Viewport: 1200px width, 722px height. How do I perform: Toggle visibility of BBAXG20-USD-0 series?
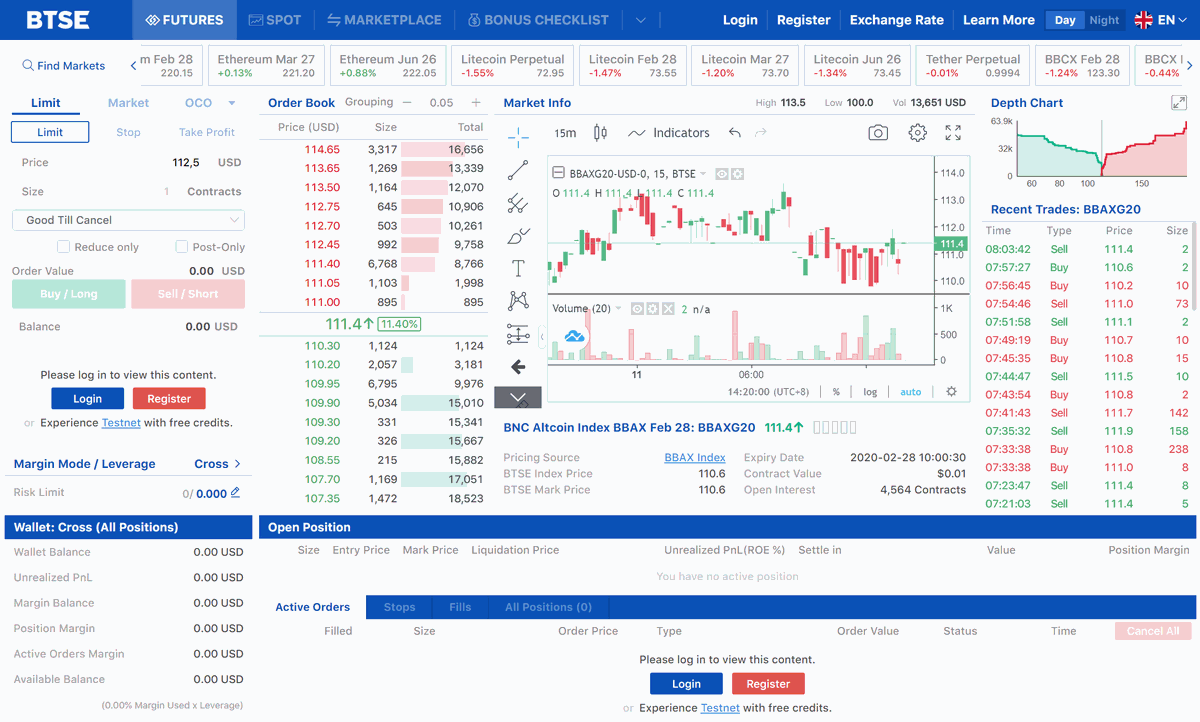(722, 174)
